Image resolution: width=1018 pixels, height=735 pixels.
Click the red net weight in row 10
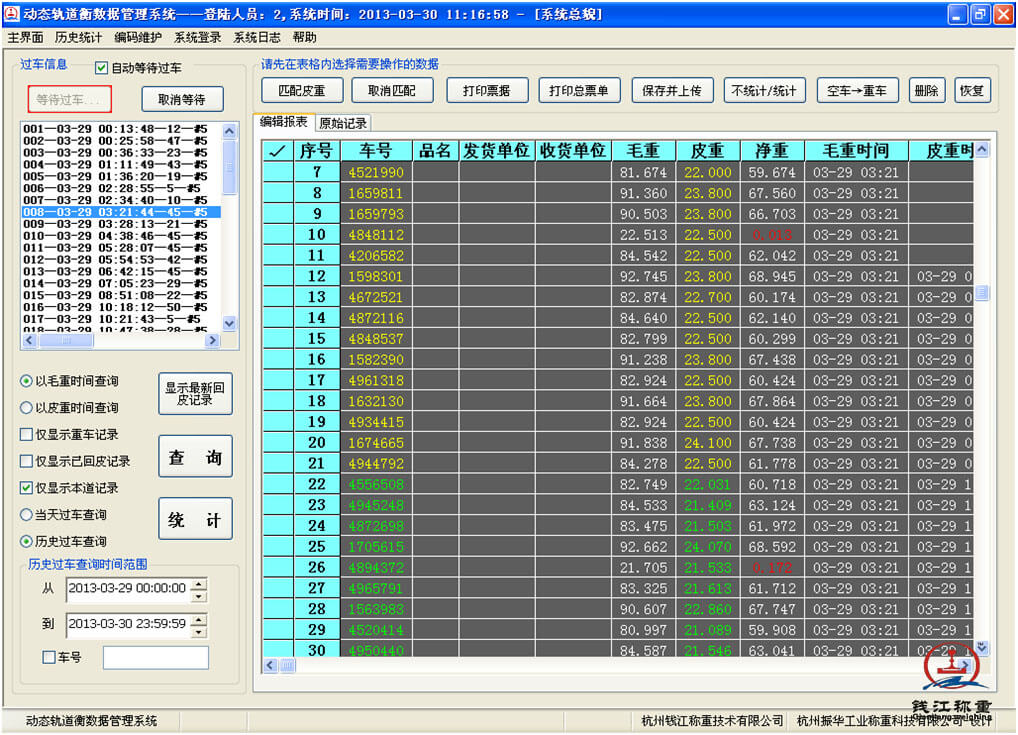pyautogui.click(x=772, y=235)
